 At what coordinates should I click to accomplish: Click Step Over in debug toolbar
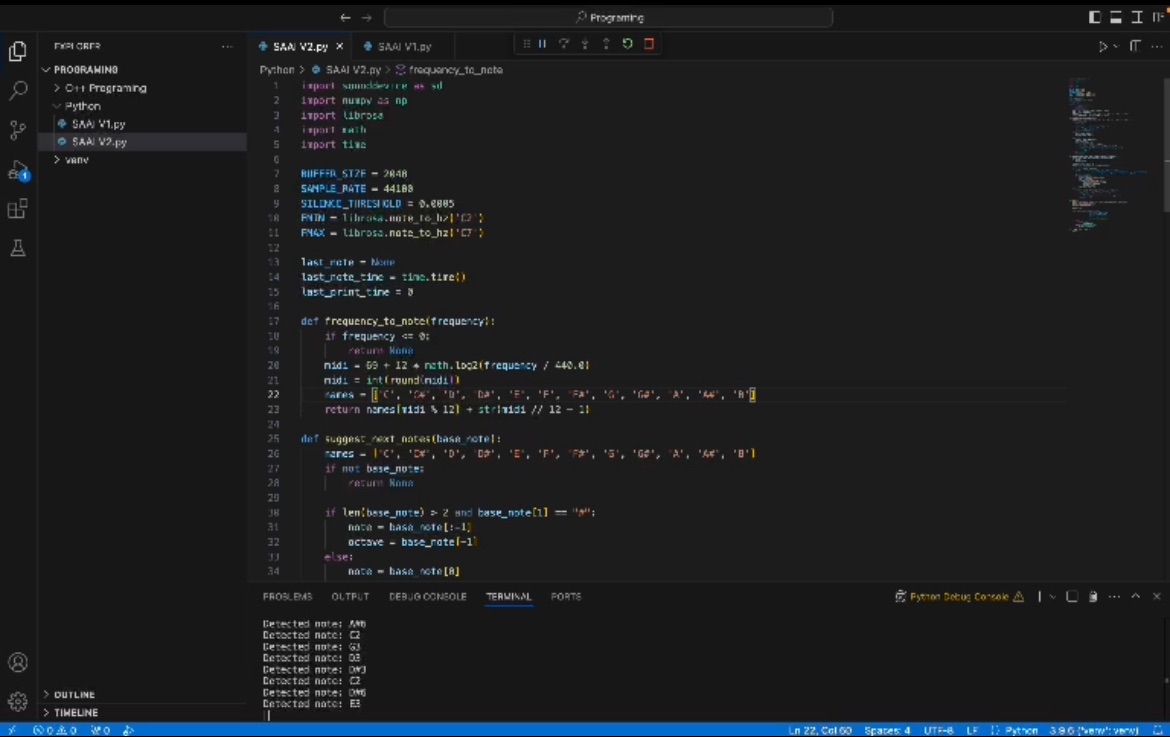tap(564, 44)
